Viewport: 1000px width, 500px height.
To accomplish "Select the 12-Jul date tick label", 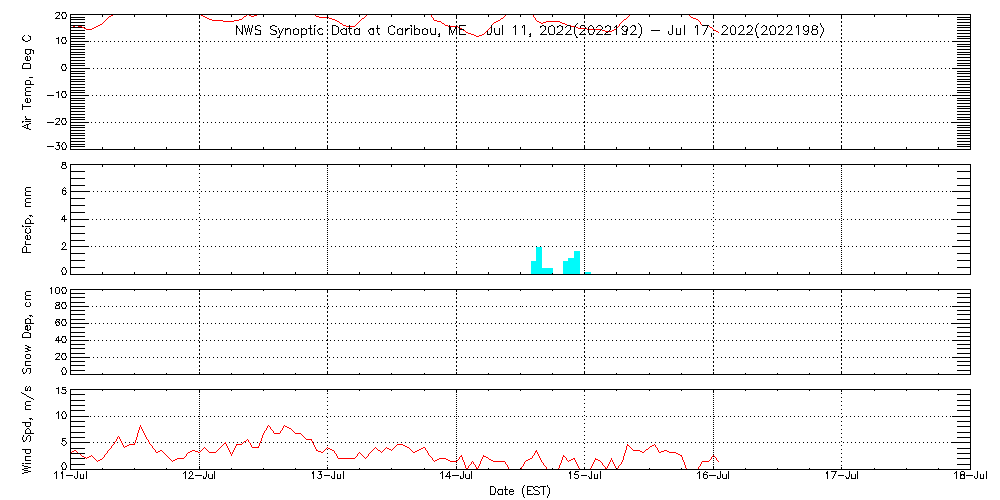I will [200, 478].
